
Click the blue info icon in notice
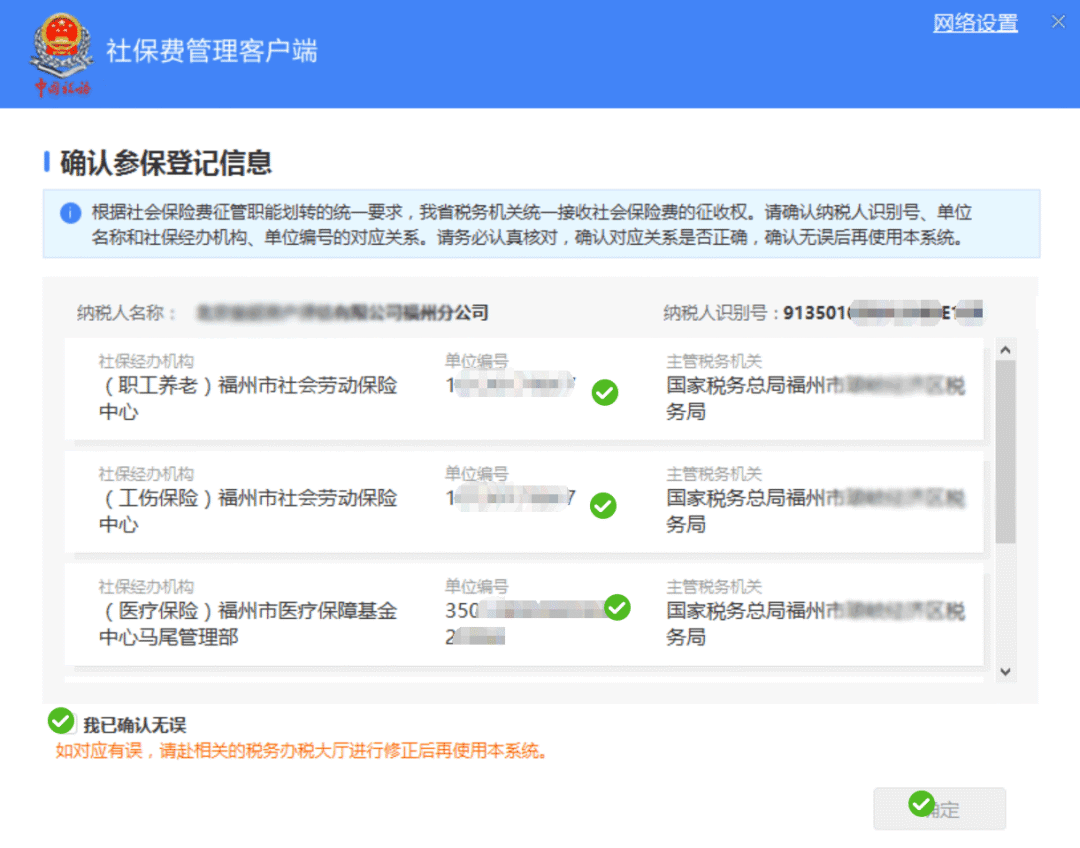click(x=70, y=213)
